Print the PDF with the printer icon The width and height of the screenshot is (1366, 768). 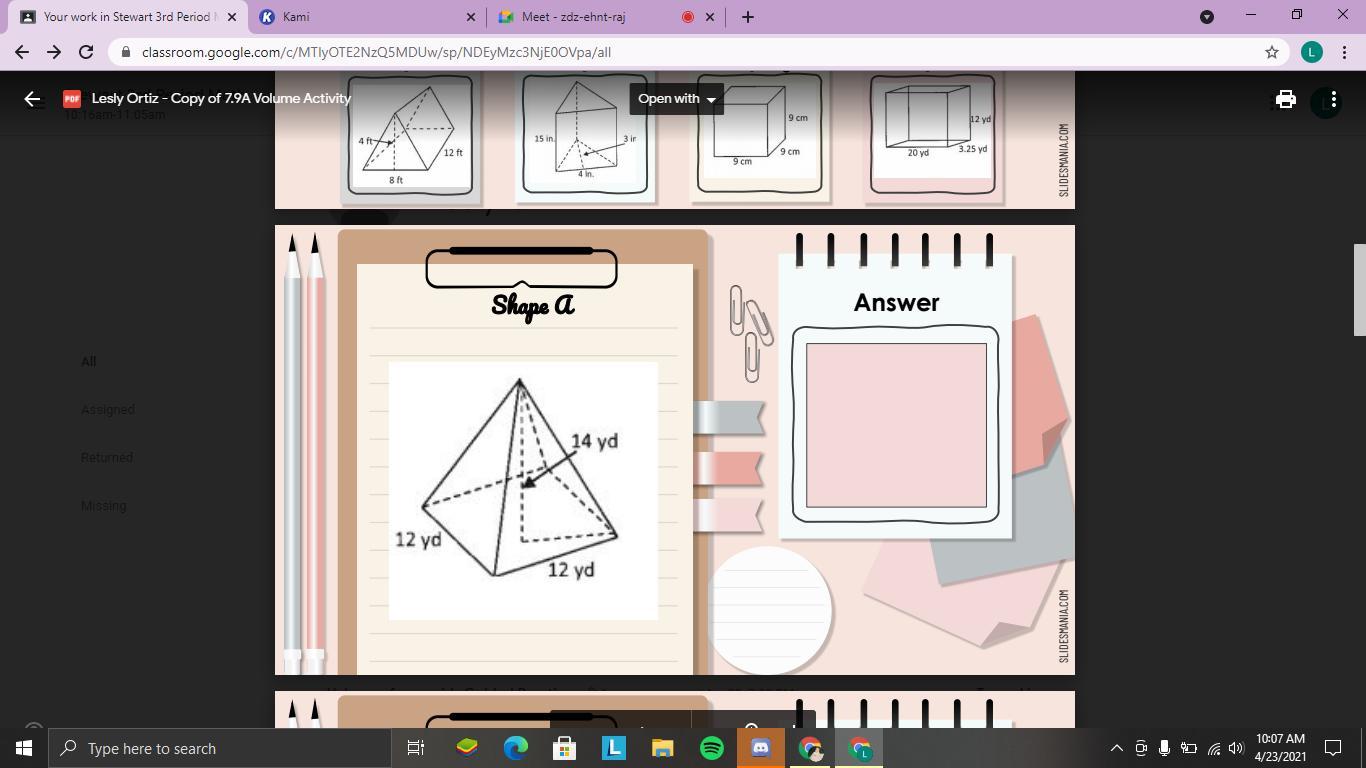[1286, 99]
